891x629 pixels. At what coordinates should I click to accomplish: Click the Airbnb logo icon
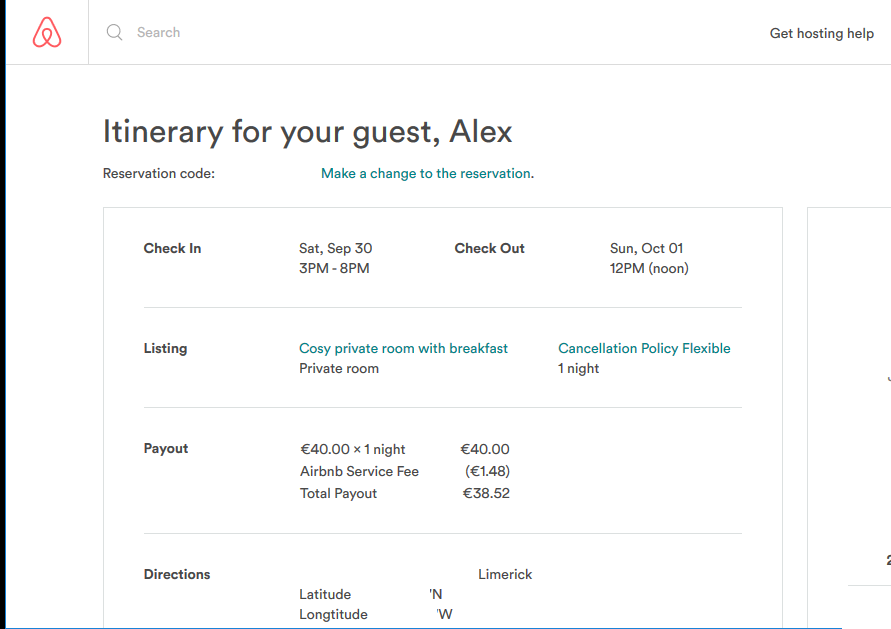47,33
